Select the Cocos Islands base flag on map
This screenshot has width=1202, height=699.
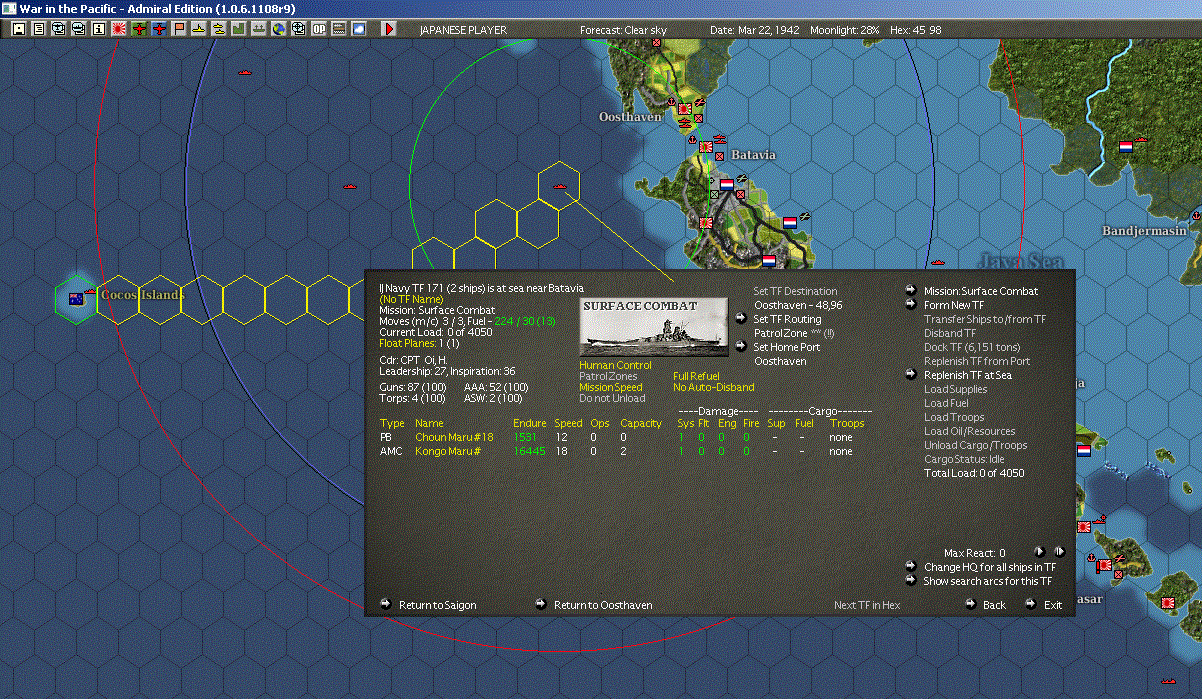pyautogui.click(x=75, y=298)
